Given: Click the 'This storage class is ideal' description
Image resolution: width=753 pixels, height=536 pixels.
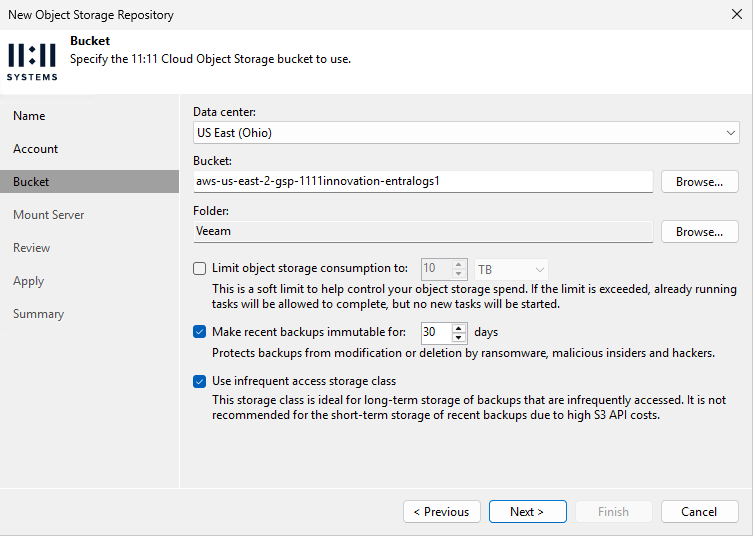Looking at the screenshot, I should coord(469,407).
